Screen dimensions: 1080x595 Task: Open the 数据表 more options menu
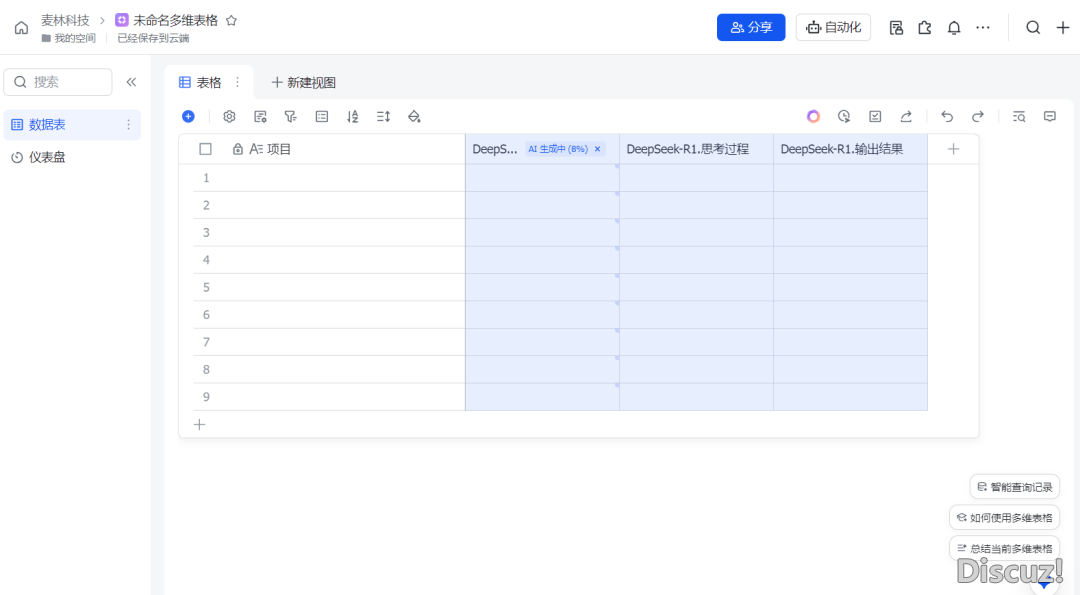pos(128,125)
